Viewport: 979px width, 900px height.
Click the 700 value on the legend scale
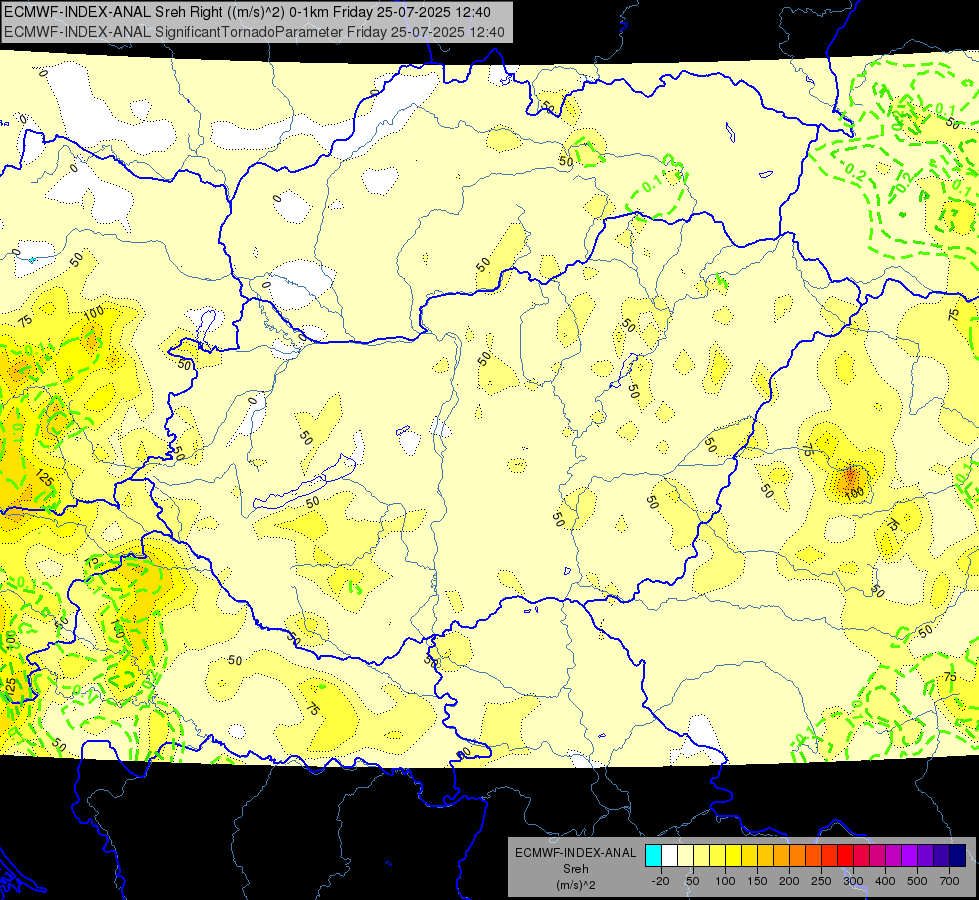(949, 881)
